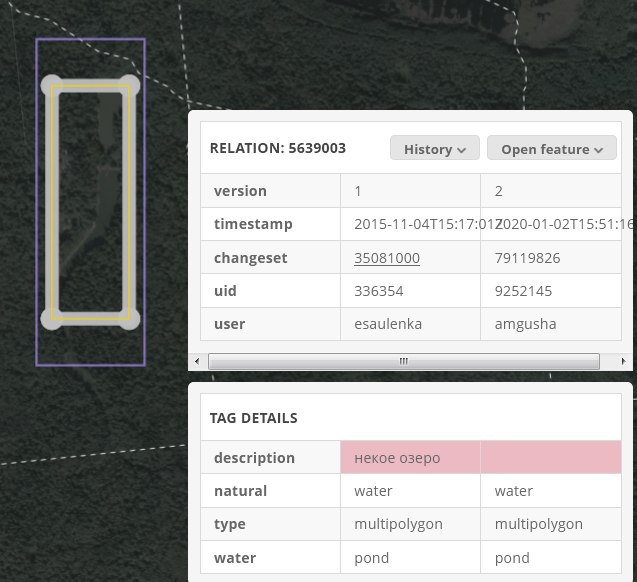Image resolution: width=637 pixels, height=582 pixels.
Task: Click the timestamp row label
Action: (x=253, y=224)
